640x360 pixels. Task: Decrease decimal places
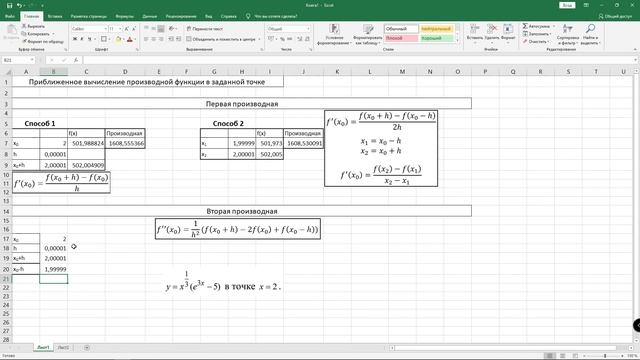click(x=307, y=39)
